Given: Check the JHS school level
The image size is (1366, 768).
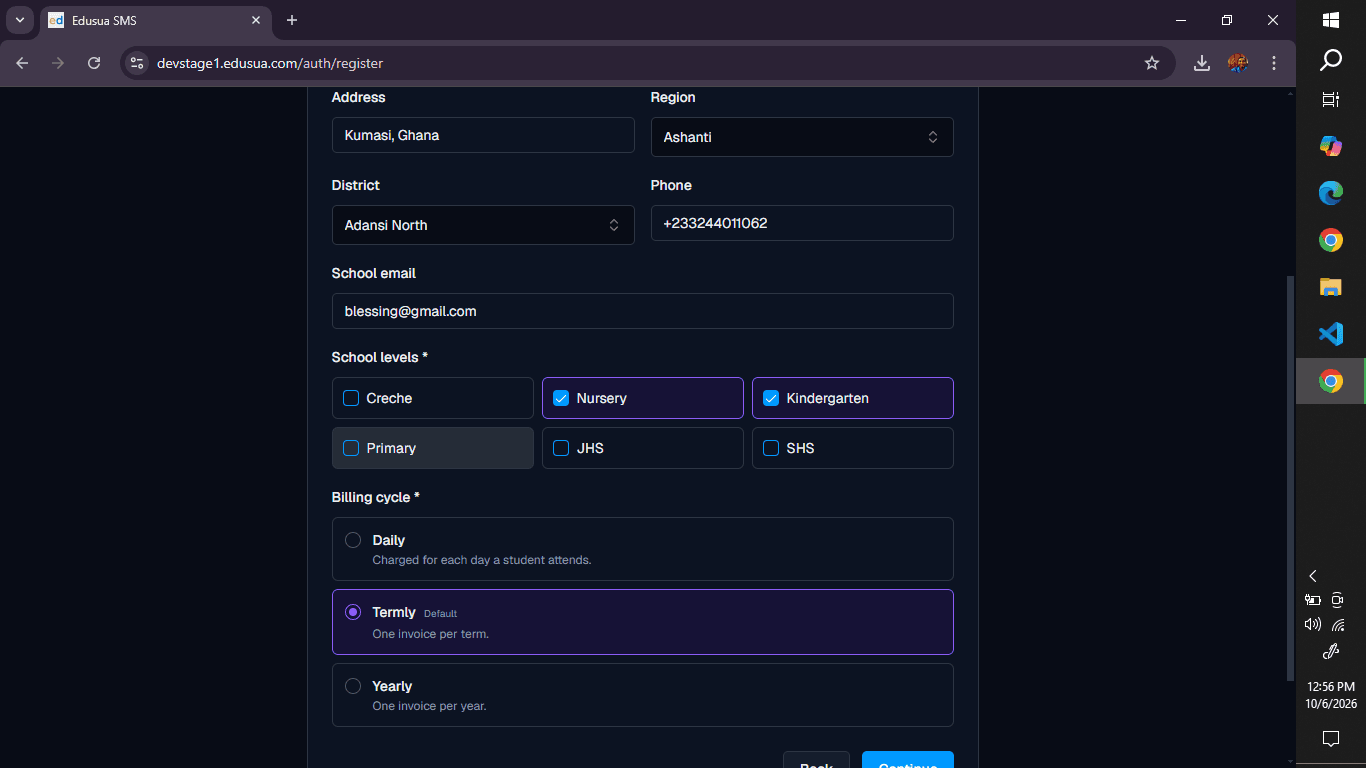Looking at the screenshot, I should click(x=561, y=448).
